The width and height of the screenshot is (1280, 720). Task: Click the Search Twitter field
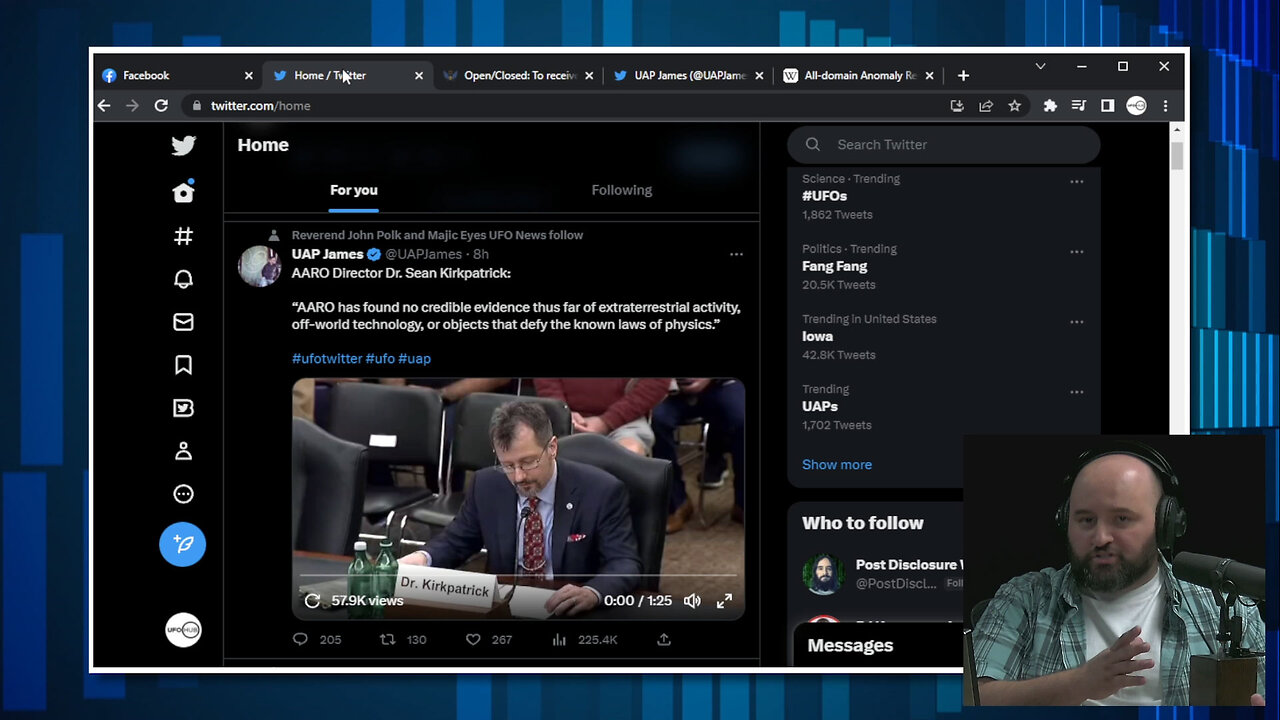(x=944, y=144)
